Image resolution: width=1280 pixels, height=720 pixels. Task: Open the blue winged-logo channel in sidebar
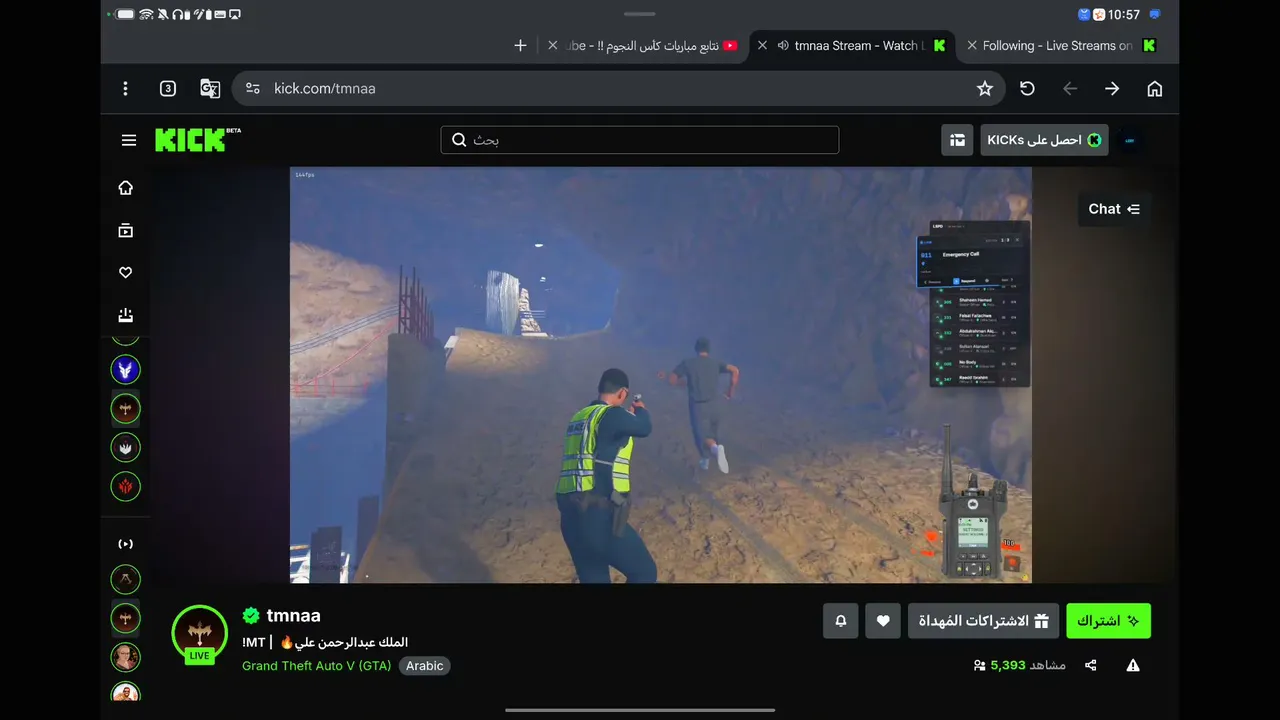click(126, 369)
